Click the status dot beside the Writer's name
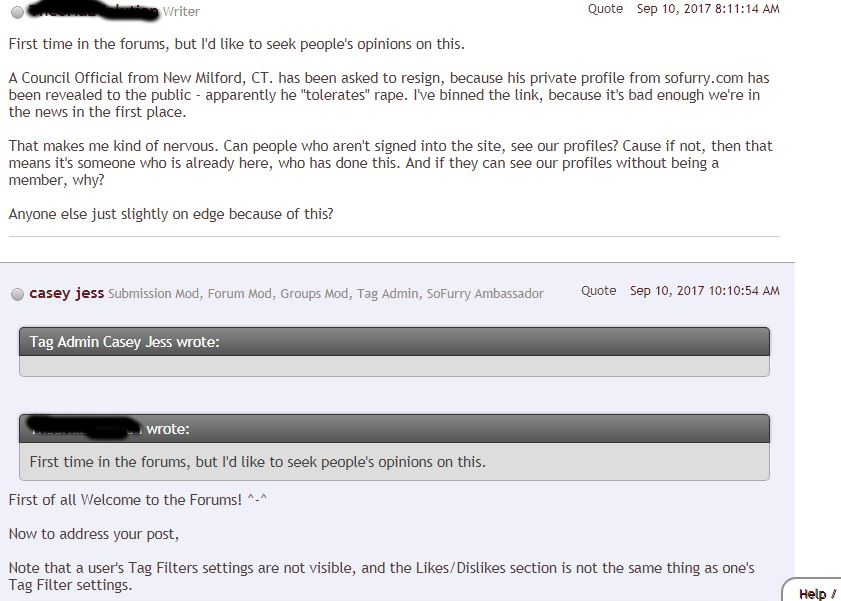The width and height of the screenshot is (841, 601). (x=17, y=12)
